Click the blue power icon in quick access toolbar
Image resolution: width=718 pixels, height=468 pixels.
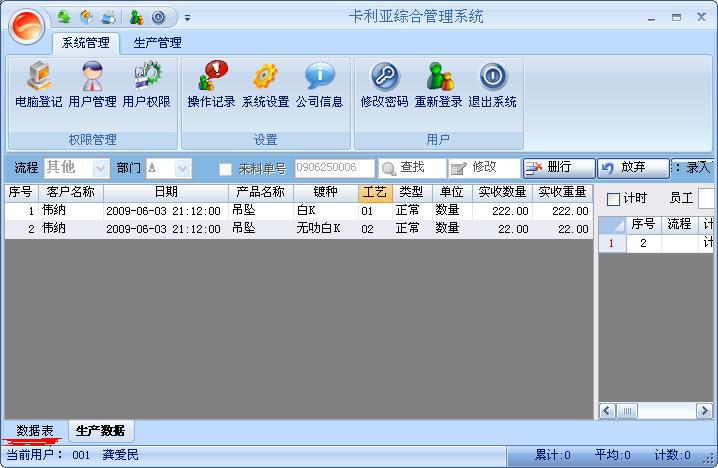tap(158, 17)
